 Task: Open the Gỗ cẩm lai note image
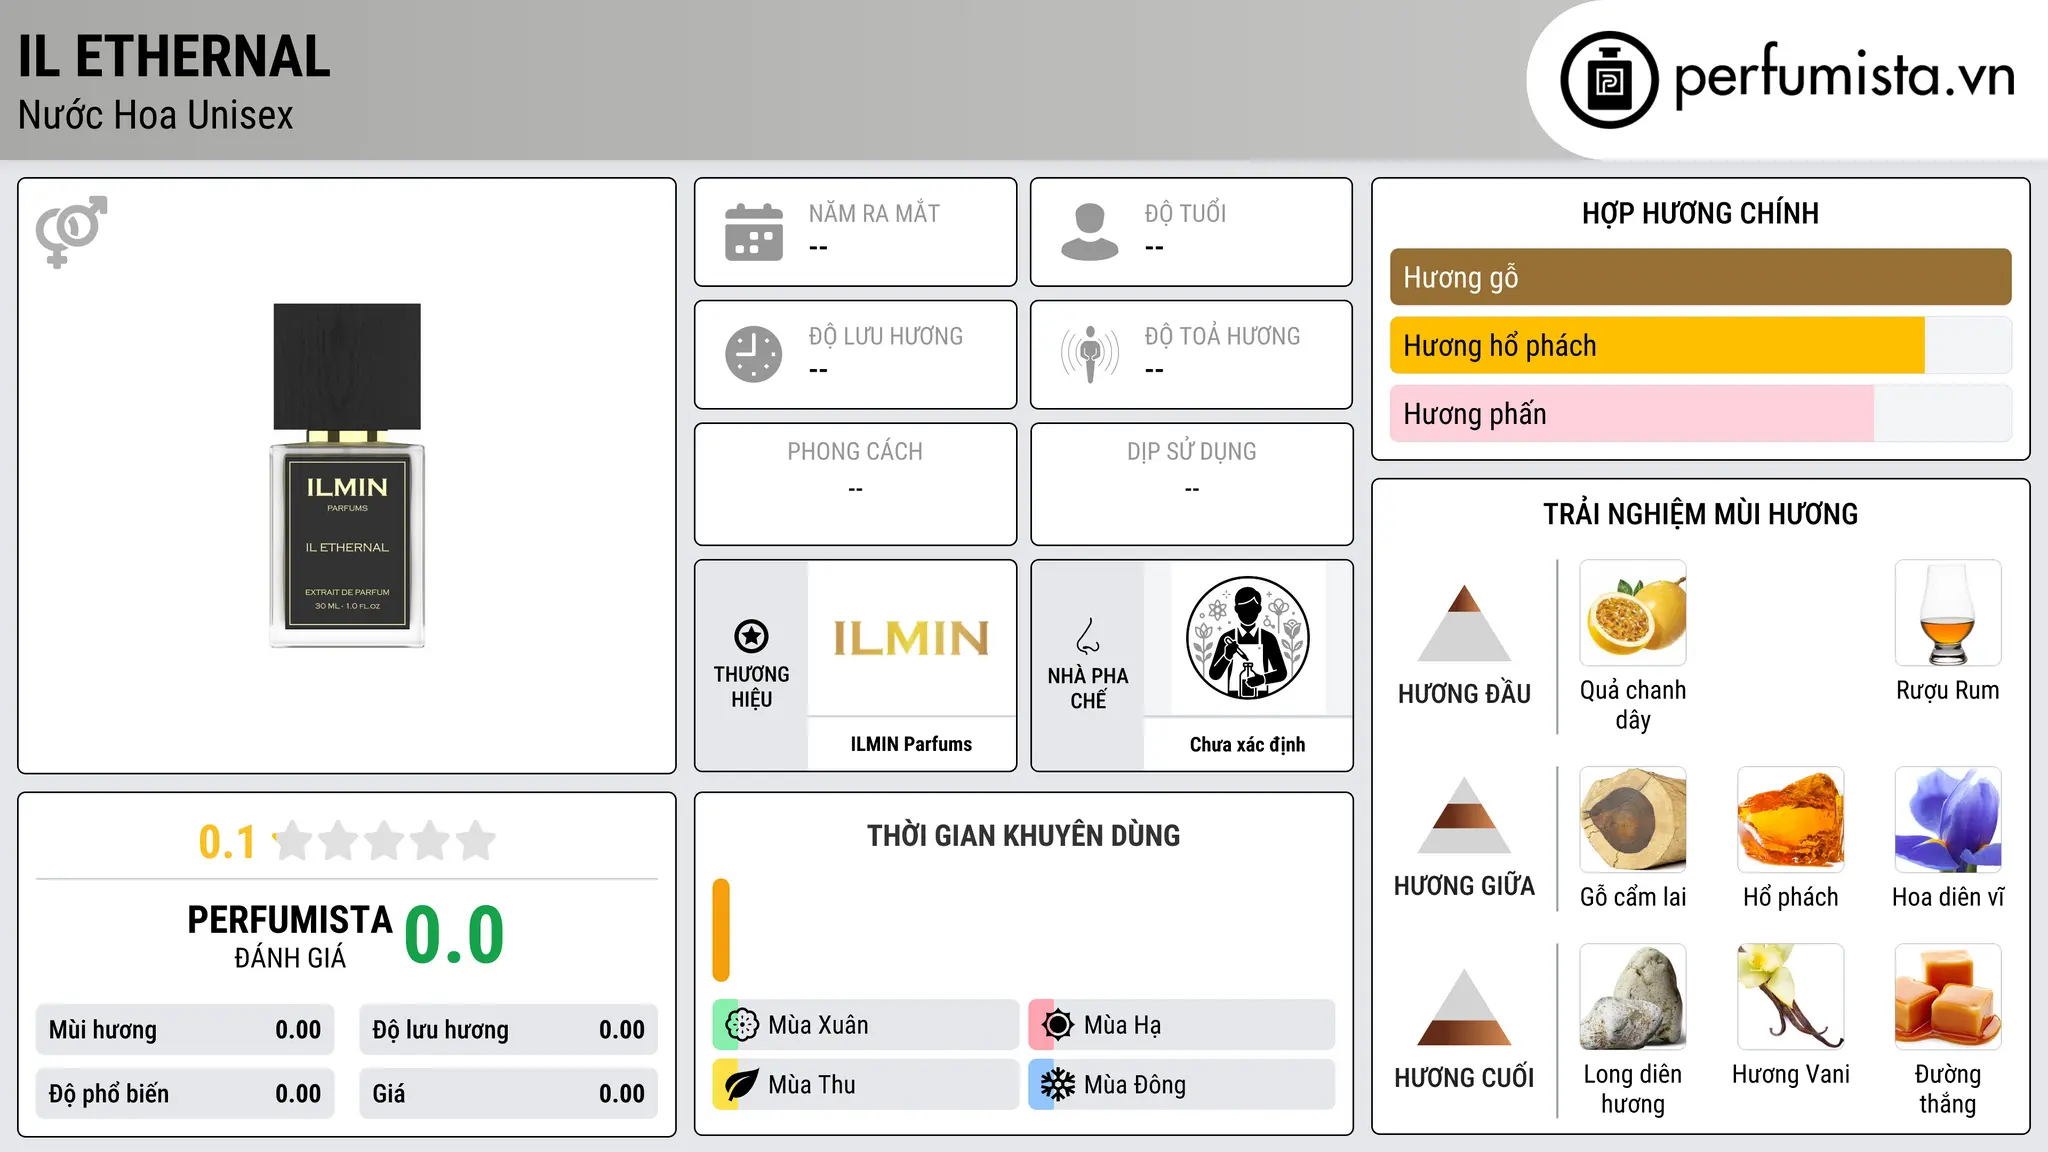click(x=1633, y=820)
